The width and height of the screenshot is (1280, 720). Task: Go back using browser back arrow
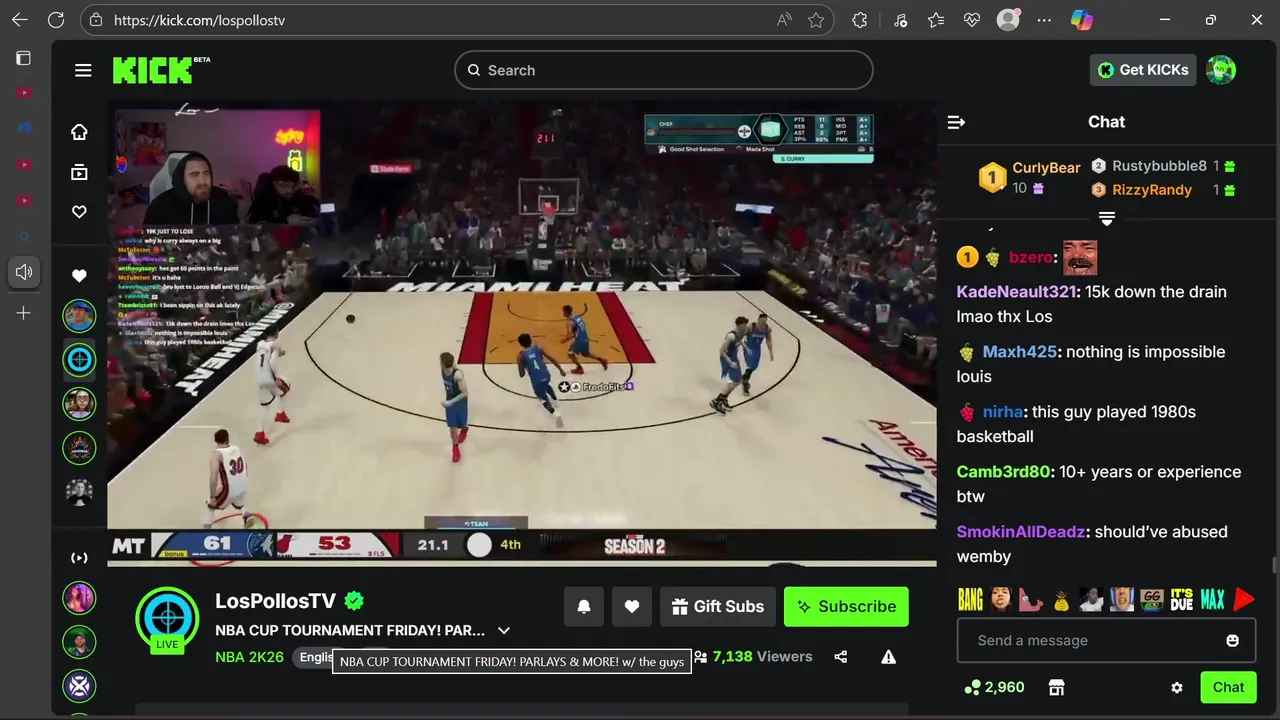pyautogui.click(x=20, y=20)
